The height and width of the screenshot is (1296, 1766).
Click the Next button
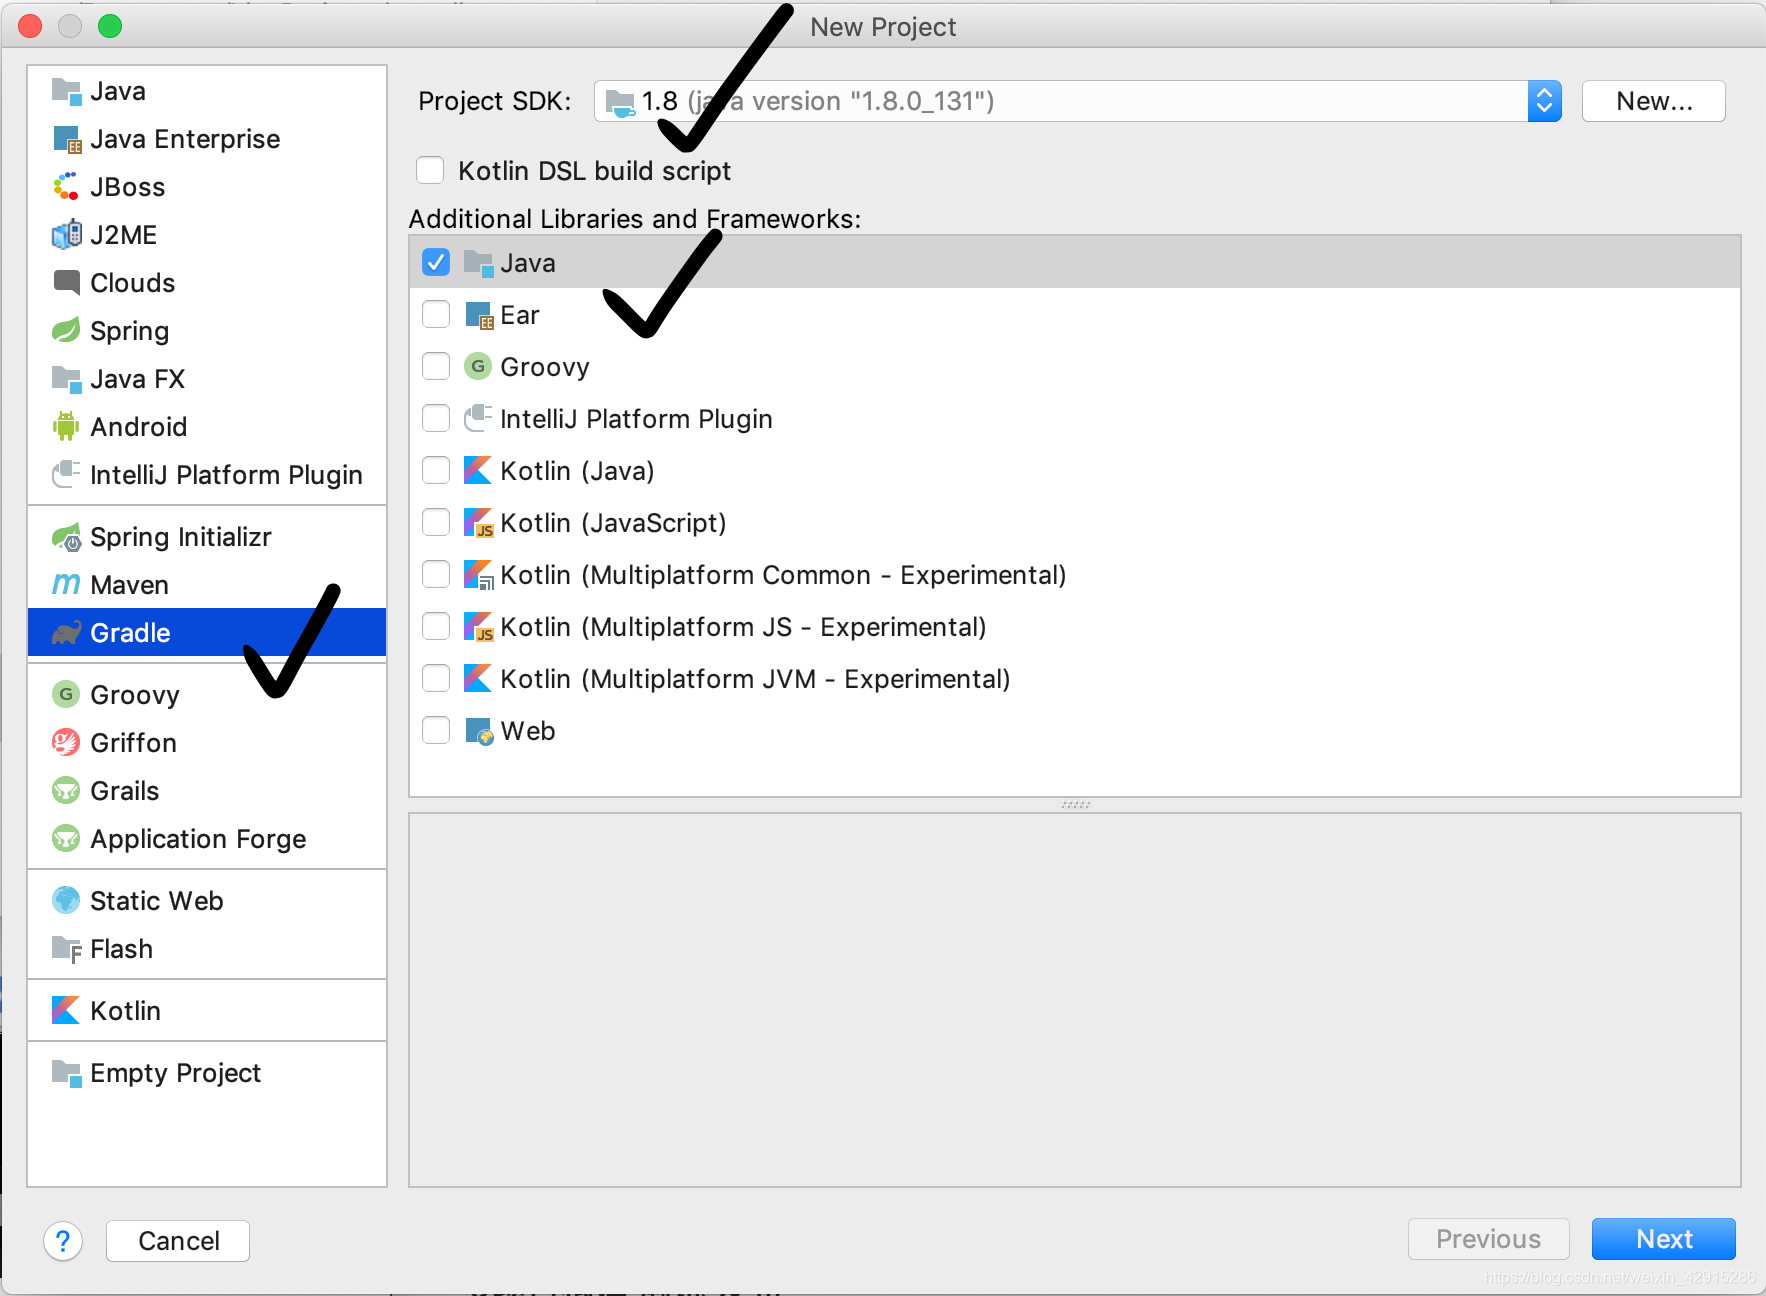(x=1663, y=1239)
